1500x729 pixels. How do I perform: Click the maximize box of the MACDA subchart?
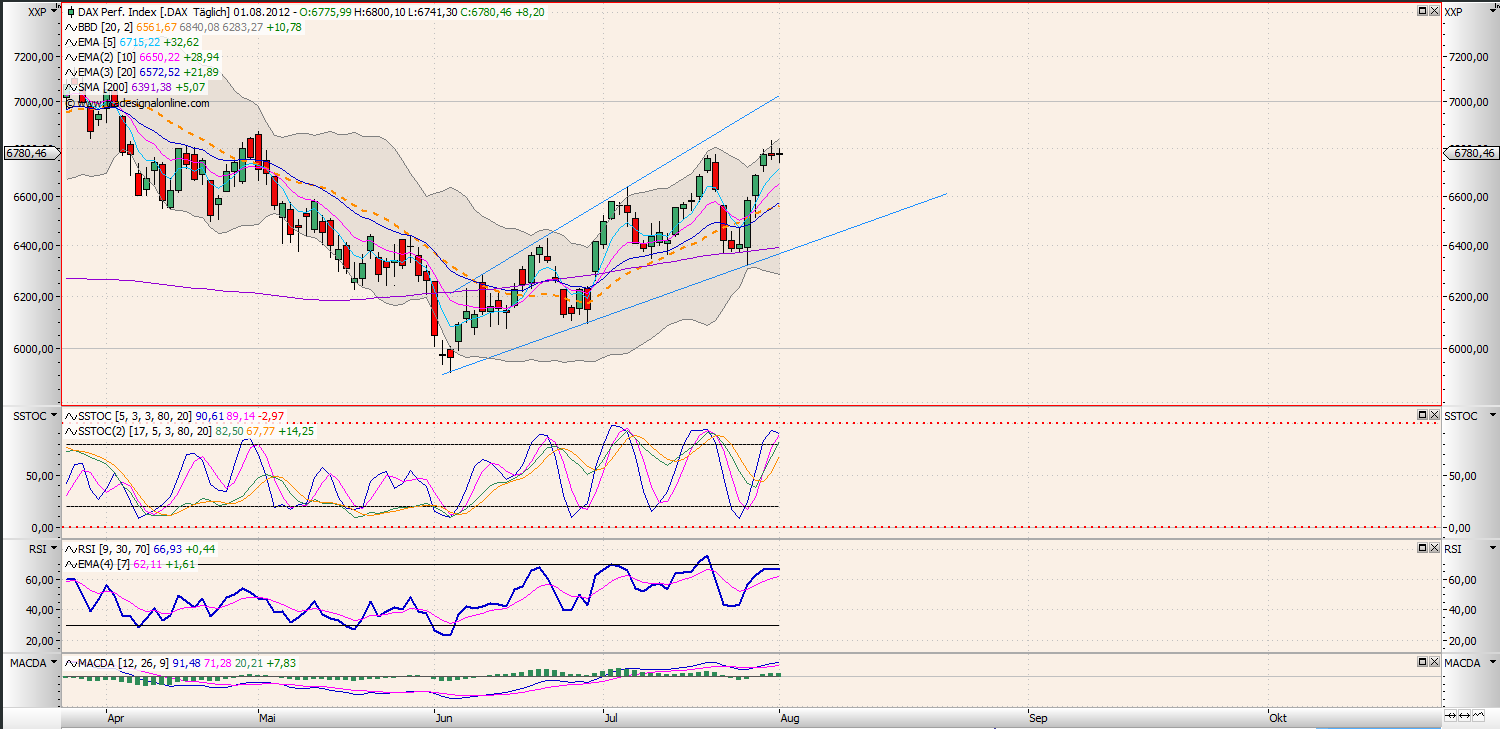(x=1421, y=661)
